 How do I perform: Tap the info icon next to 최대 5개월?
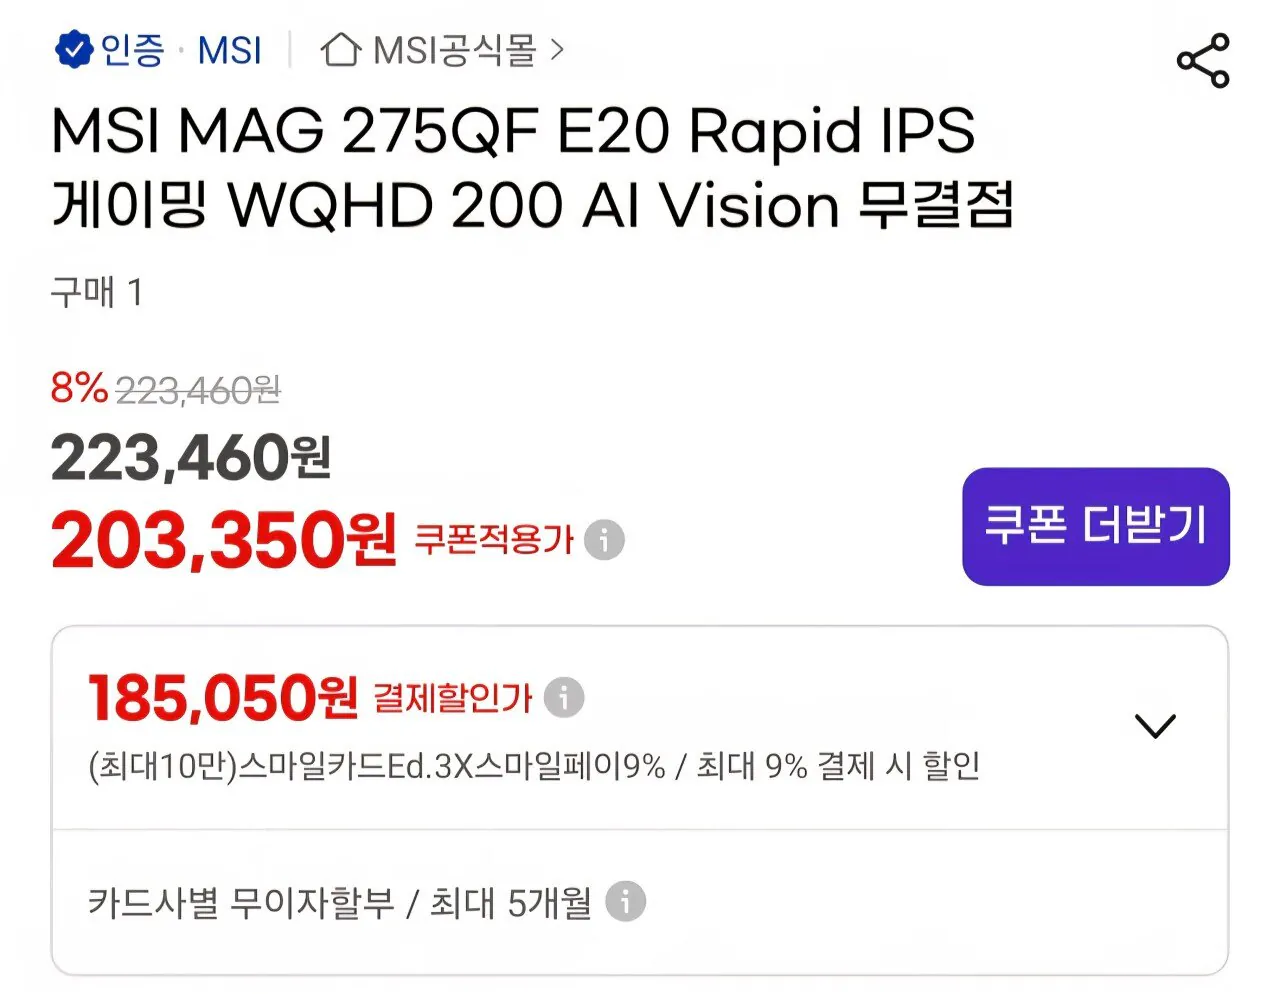[627, 901]
